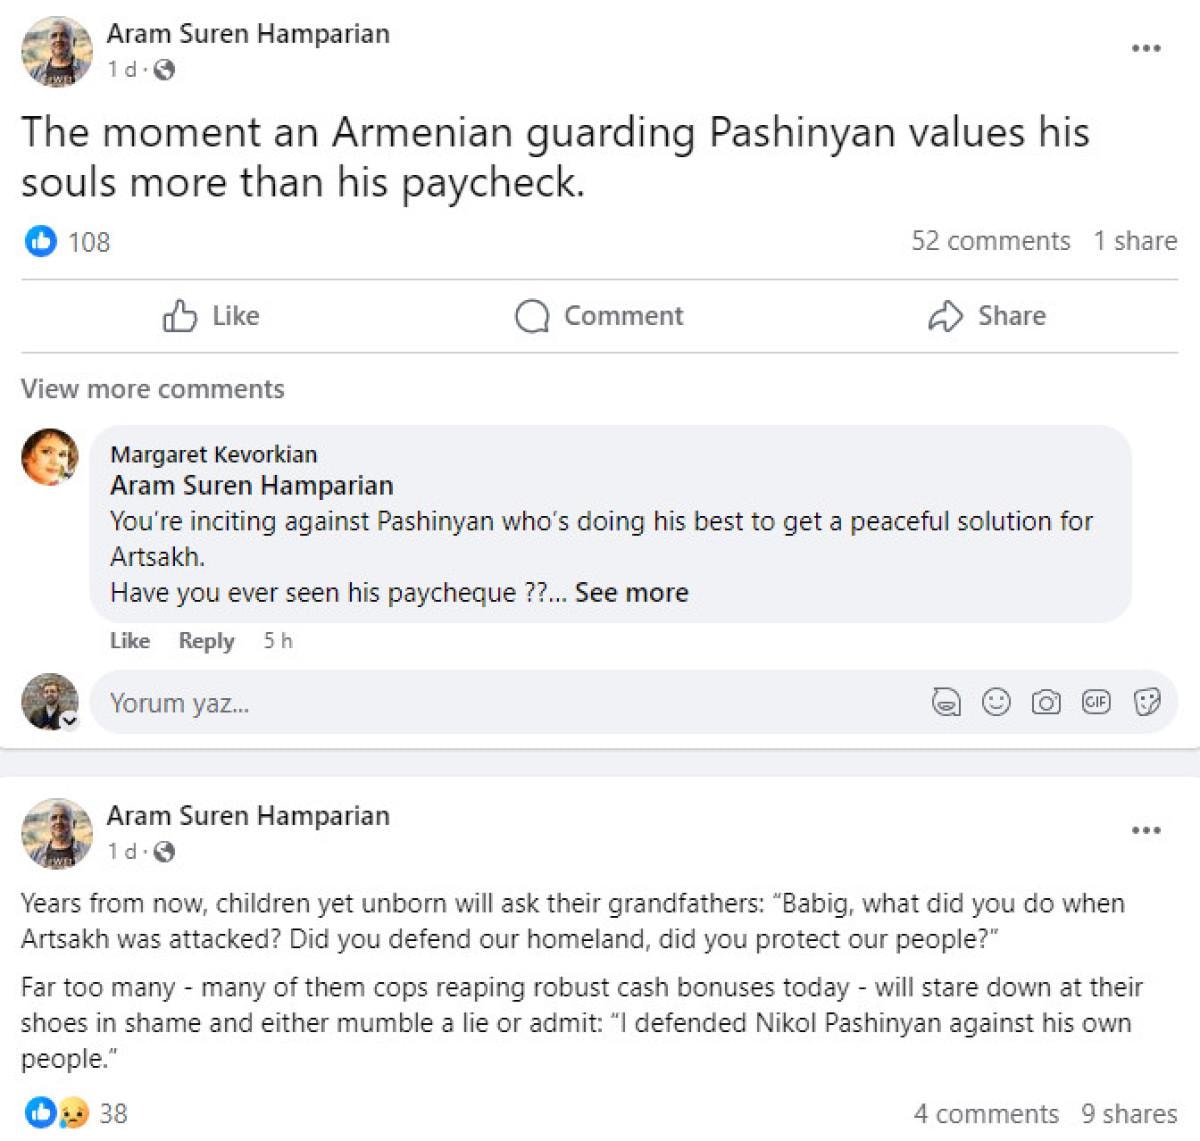Open the 52 comments count link
1200x1141 pixels.
[990, 241]
